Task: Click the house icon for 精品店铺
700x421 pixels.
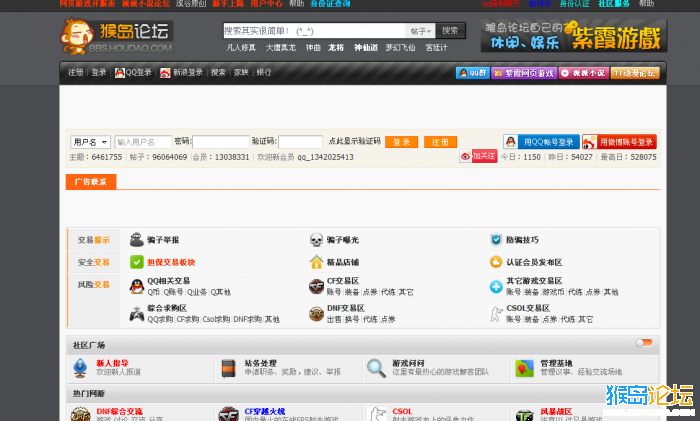Action: coord(316,262)
